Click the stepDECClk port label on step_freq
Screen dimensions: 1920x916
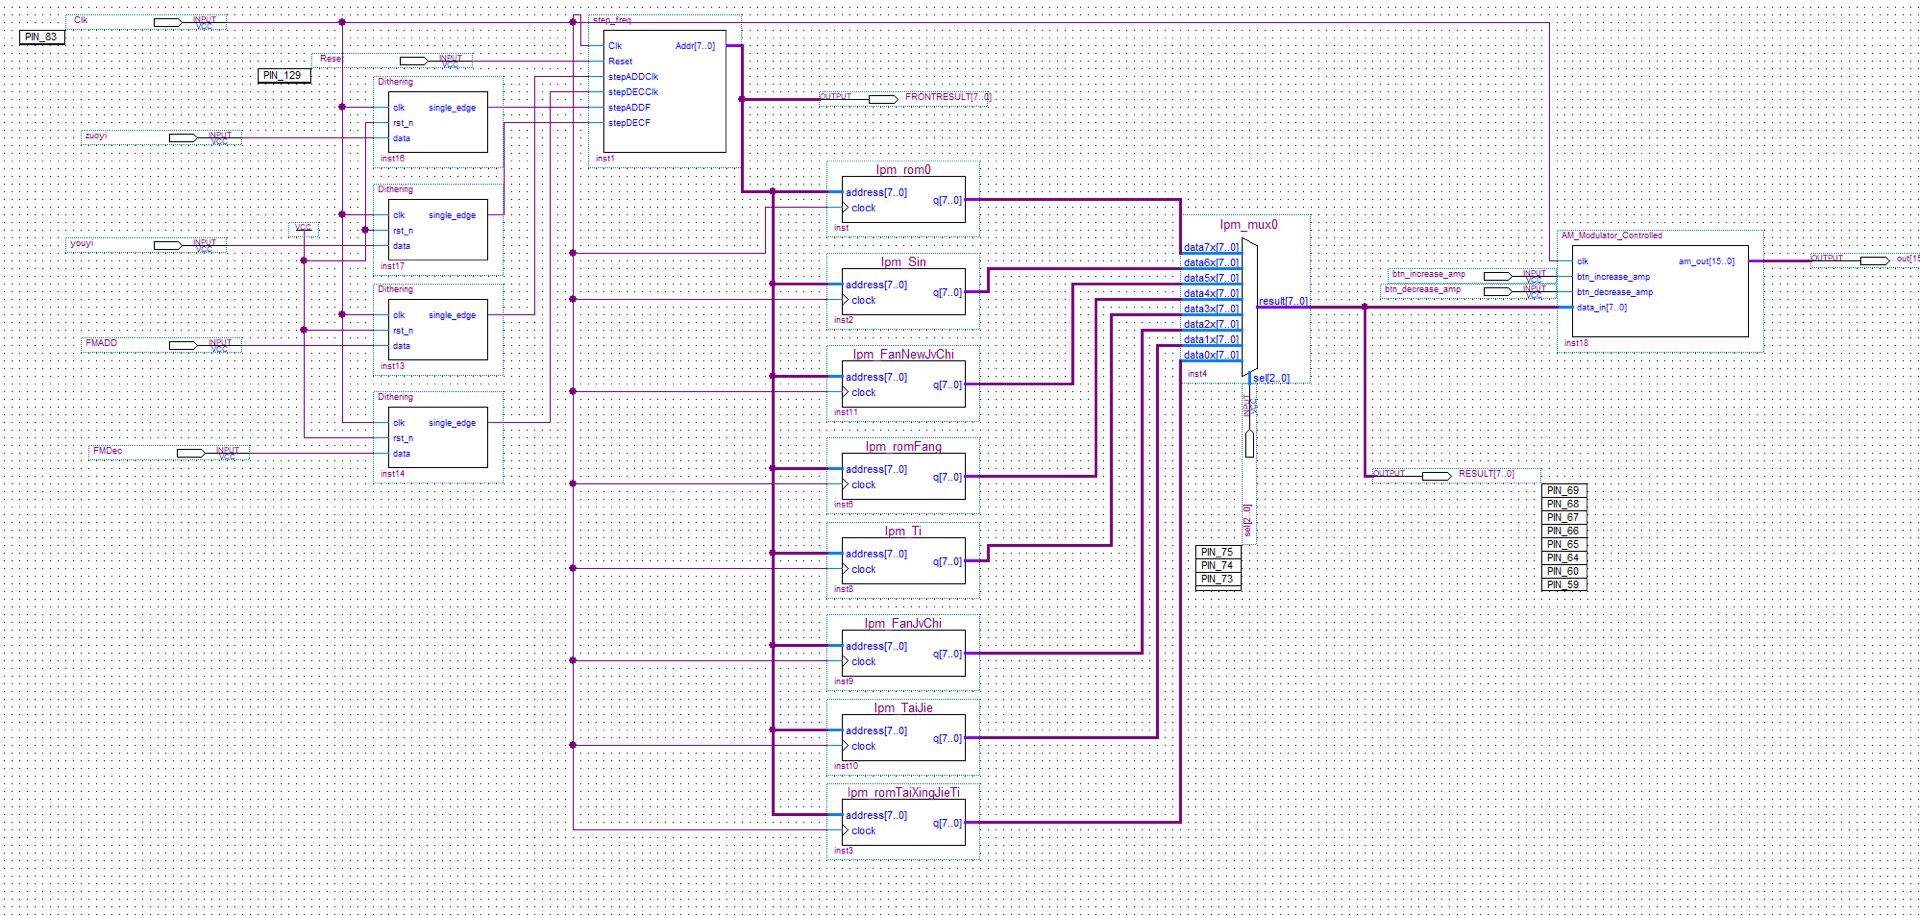point(633,92)
